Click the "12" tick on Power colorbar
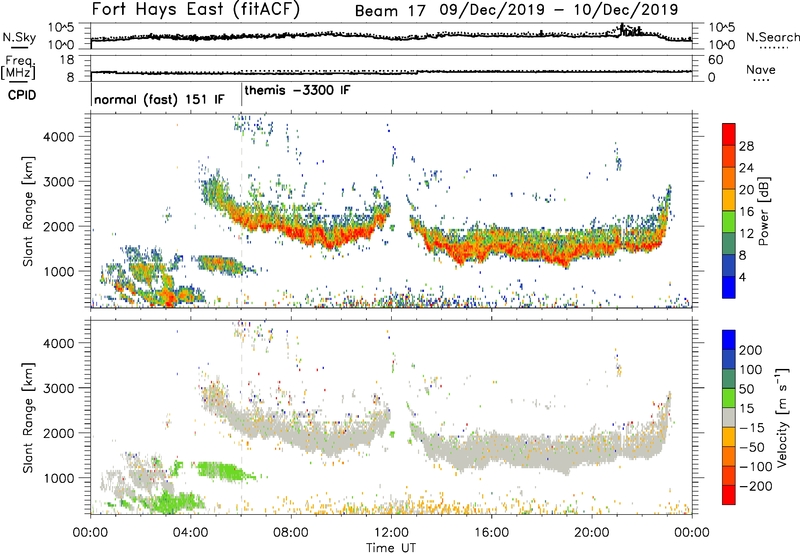Image resolution: width=800 pixels, height=554 pixels. pos(746,233)
